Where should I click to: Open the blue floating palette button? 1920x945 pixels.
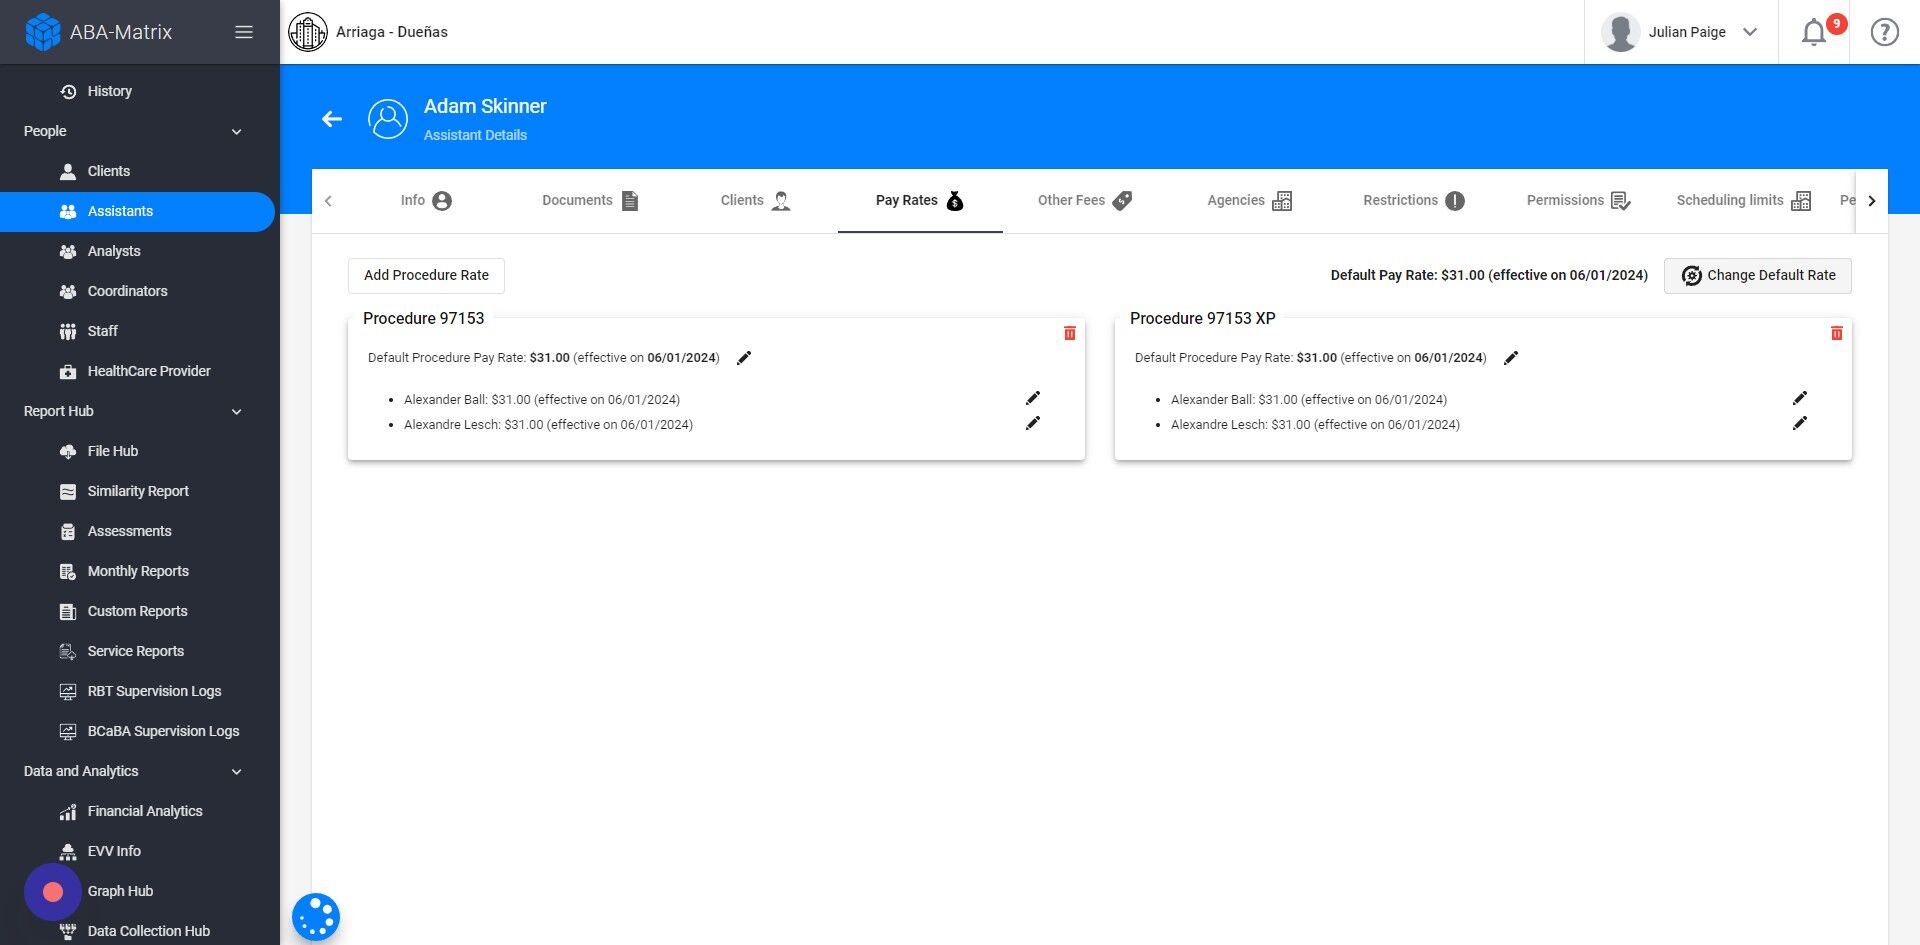[316, 917]
